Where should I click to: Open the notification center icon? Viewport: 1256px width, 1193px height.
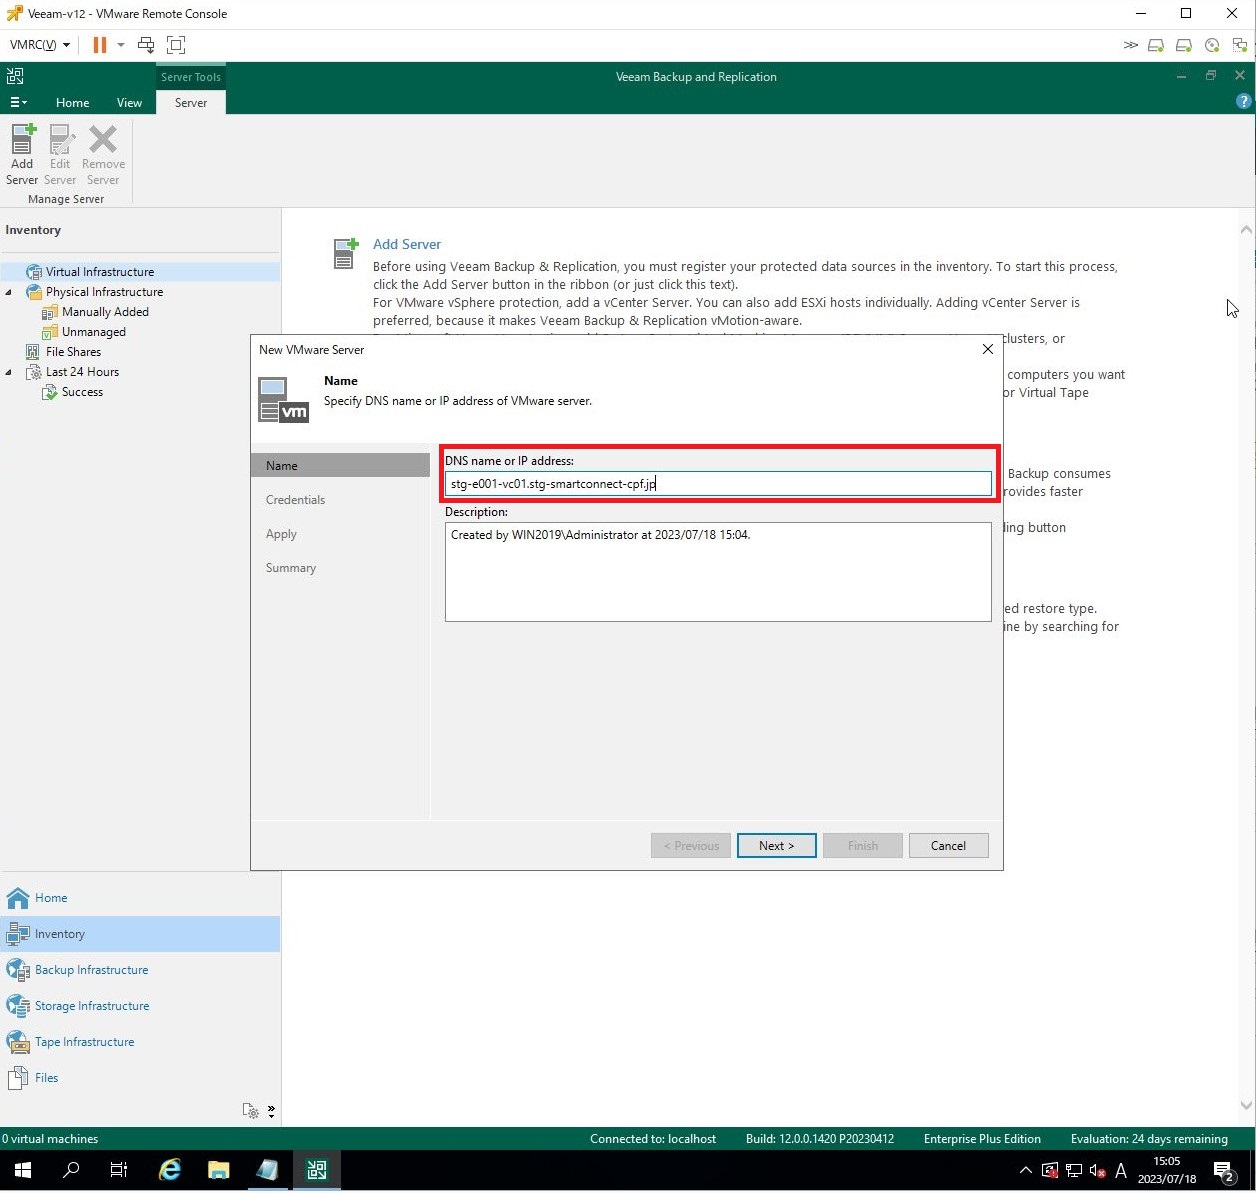(x=1224, y=1171)
